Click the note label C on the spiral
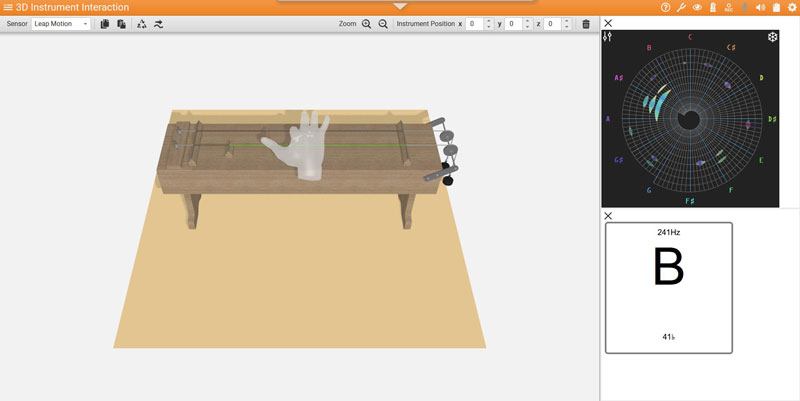 (690, 37)
